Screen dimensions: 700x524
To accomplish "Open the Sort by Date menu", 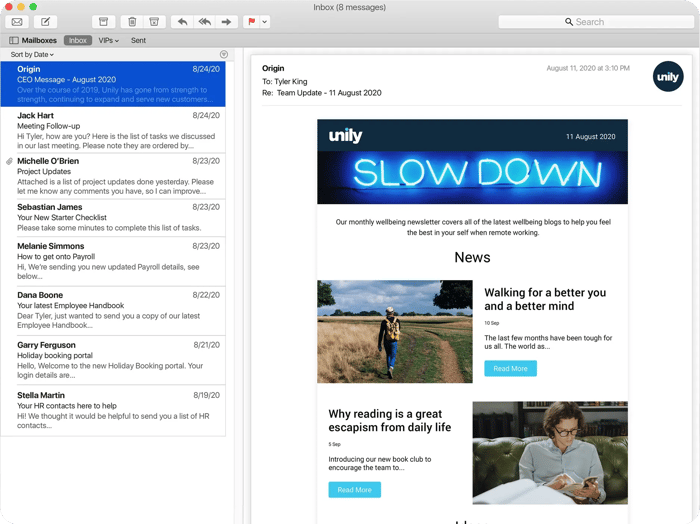I will [32, 54].
